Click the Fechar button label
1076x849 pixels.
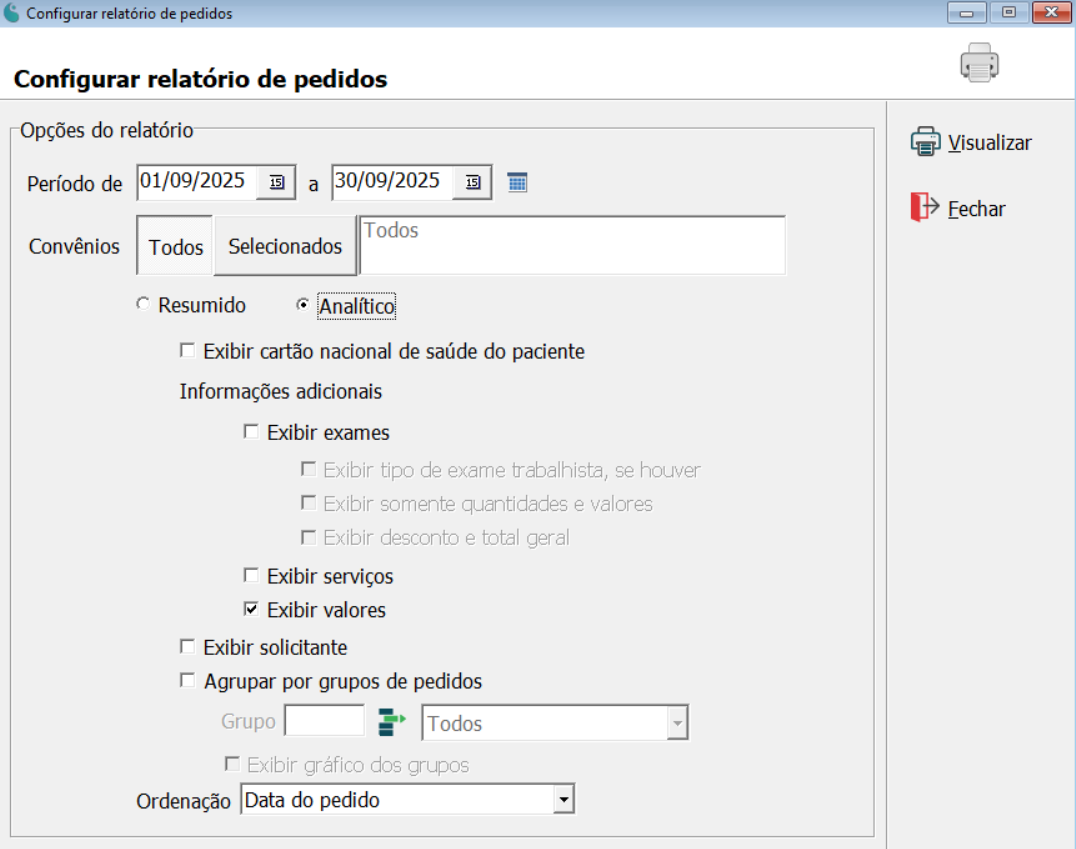coord(976,209)
